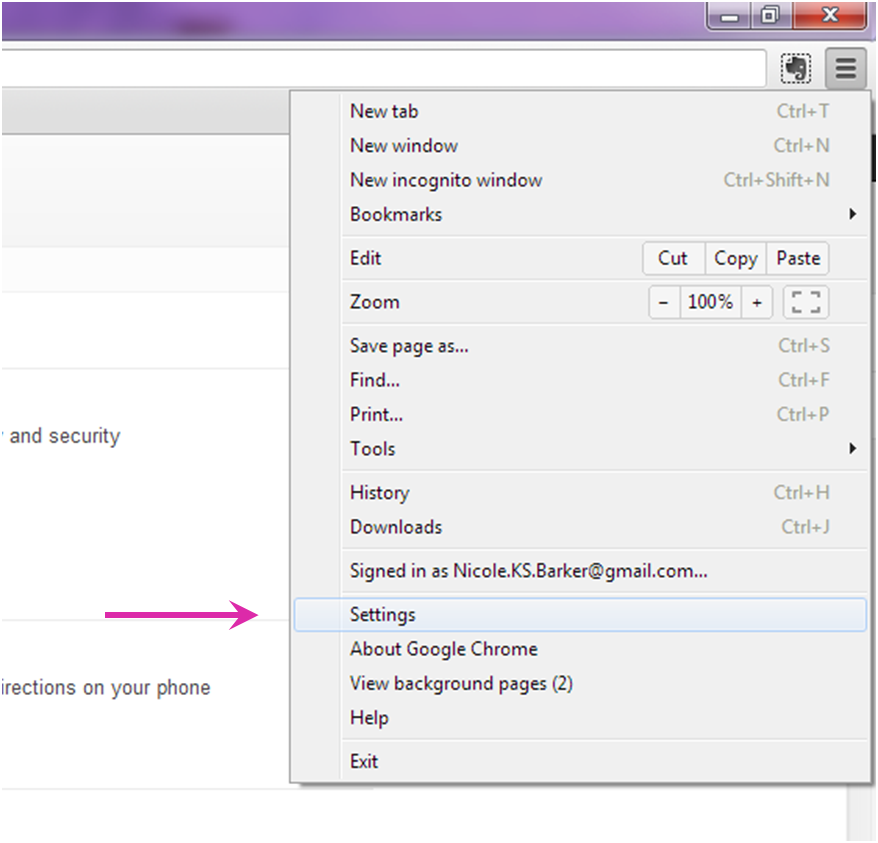Select View background pages (2)
This screenshot has width=878, height=843.
[x=460, y=683]
